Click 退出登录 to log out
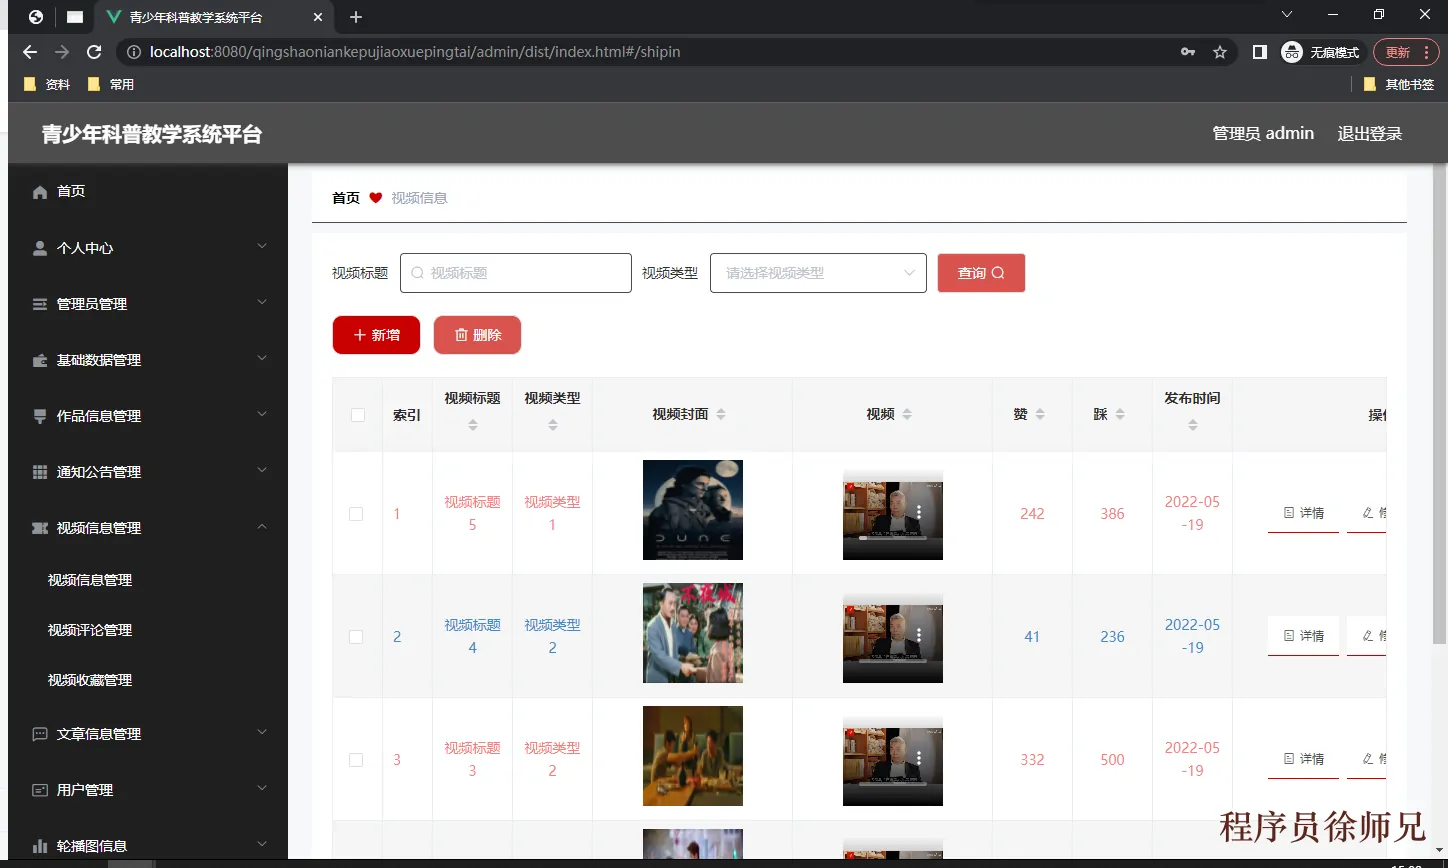1448x868 pixels. [x=1370, y=133]
